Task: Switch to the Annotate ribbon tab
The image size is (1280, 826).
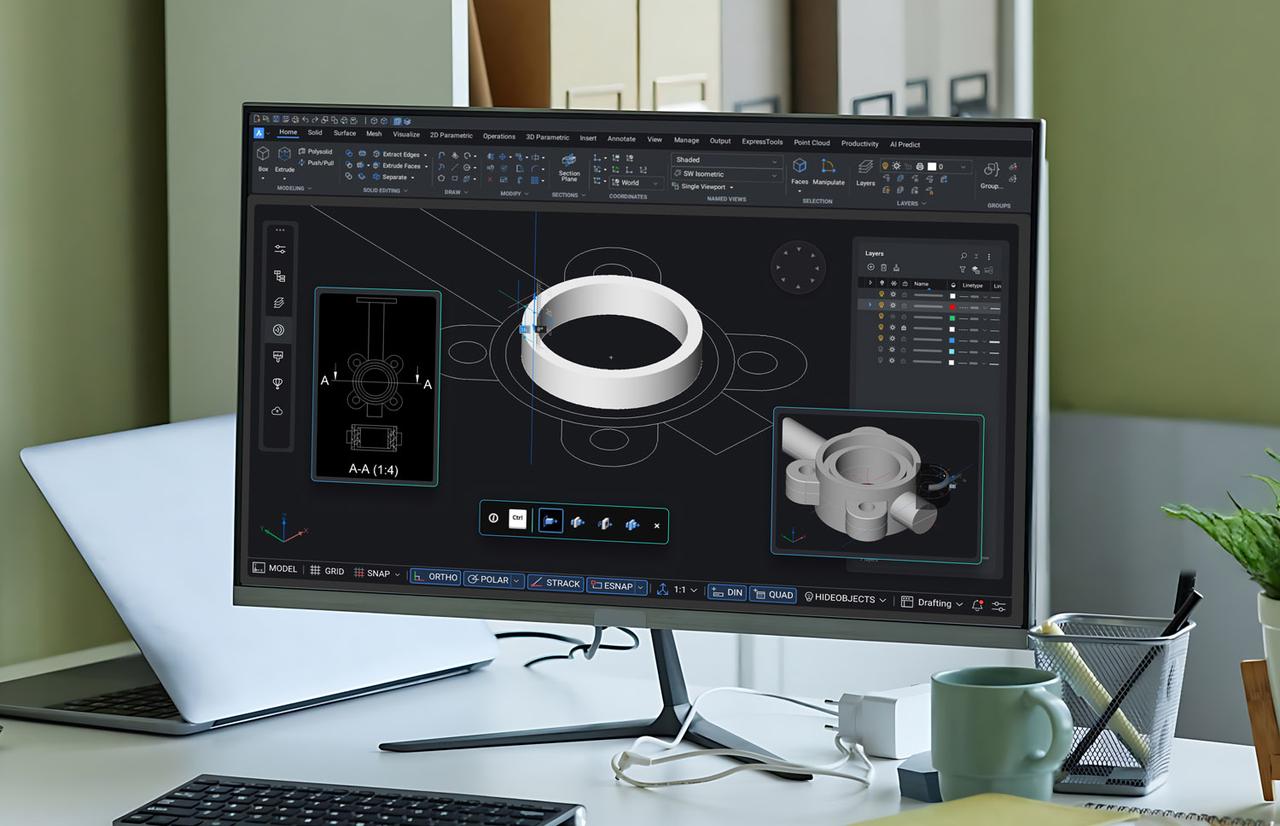Action: point(621,140)
